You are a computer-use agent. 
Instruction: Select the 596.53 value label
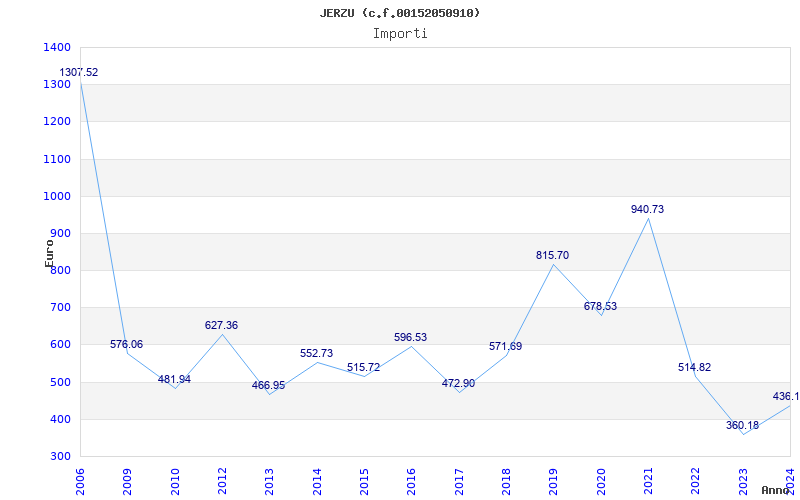click(410, 337)
